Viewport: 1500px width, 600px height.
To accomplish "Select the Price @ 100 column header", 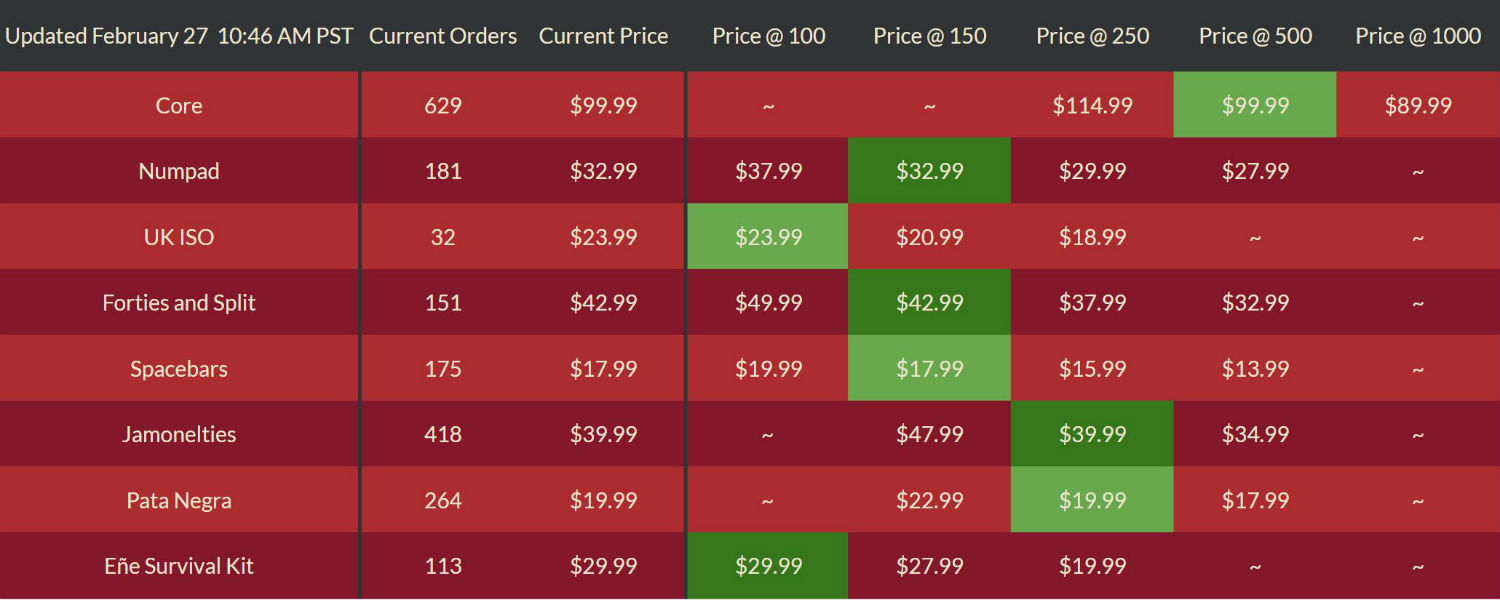I will click(769, 36).
